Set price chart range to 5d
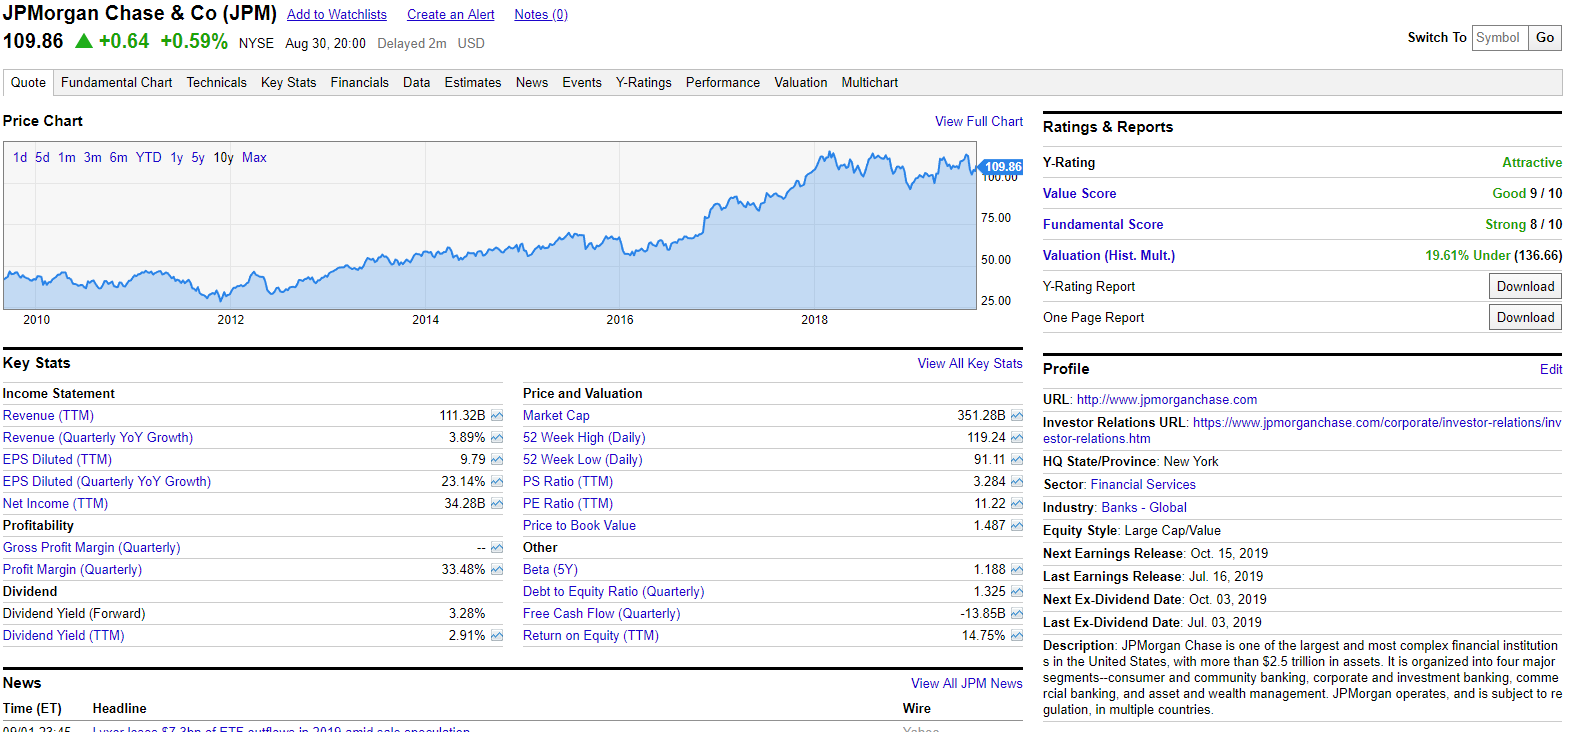 (x=42, y=158)
